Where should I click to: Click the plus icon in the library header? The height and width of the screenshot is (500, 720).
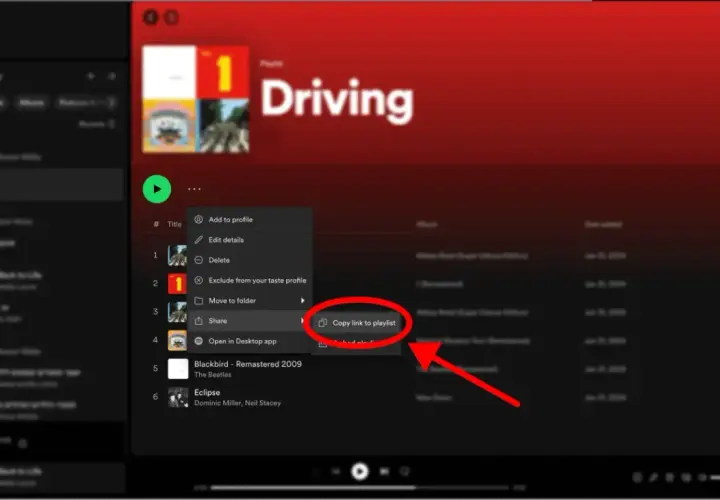pyautogui.click(x=91, y=76)
